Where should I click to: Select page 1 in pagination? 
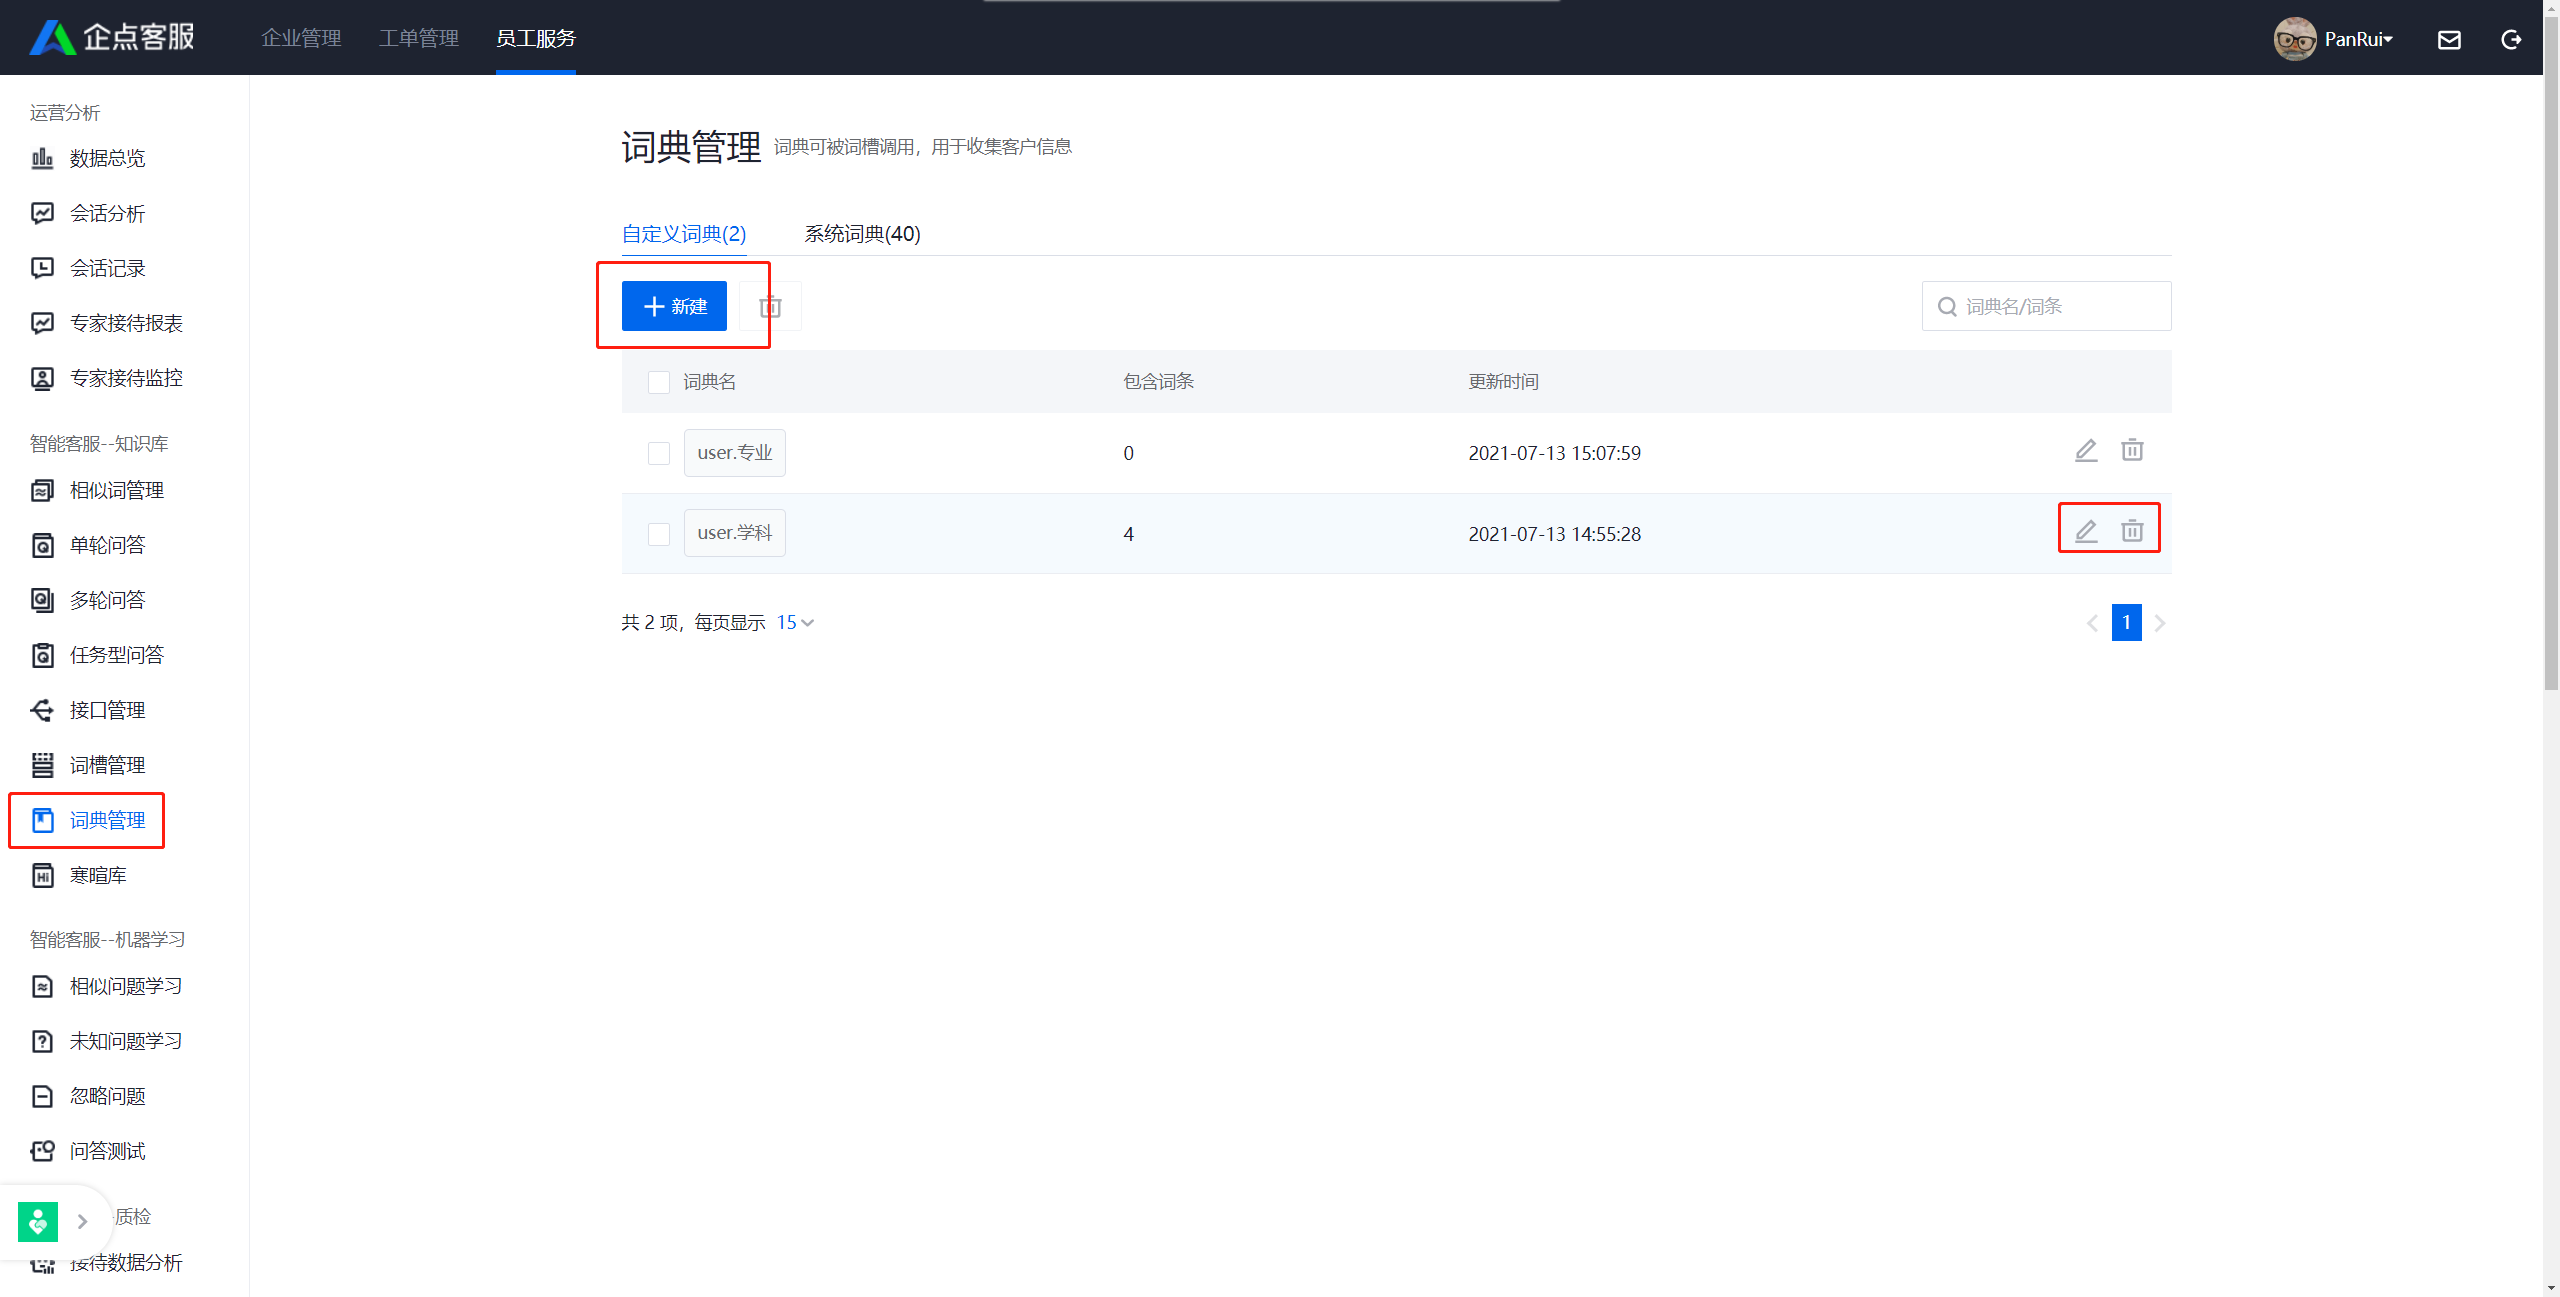[2126, 622]
